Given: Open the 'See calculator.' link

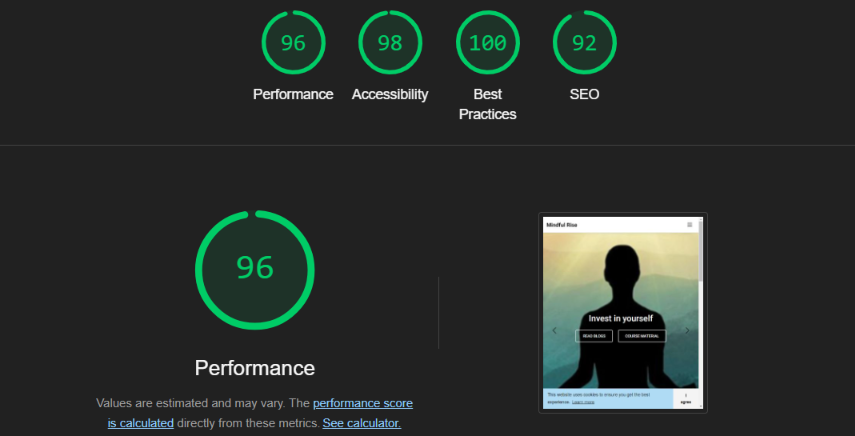Looking at the screenshot, I should (362, 423).
